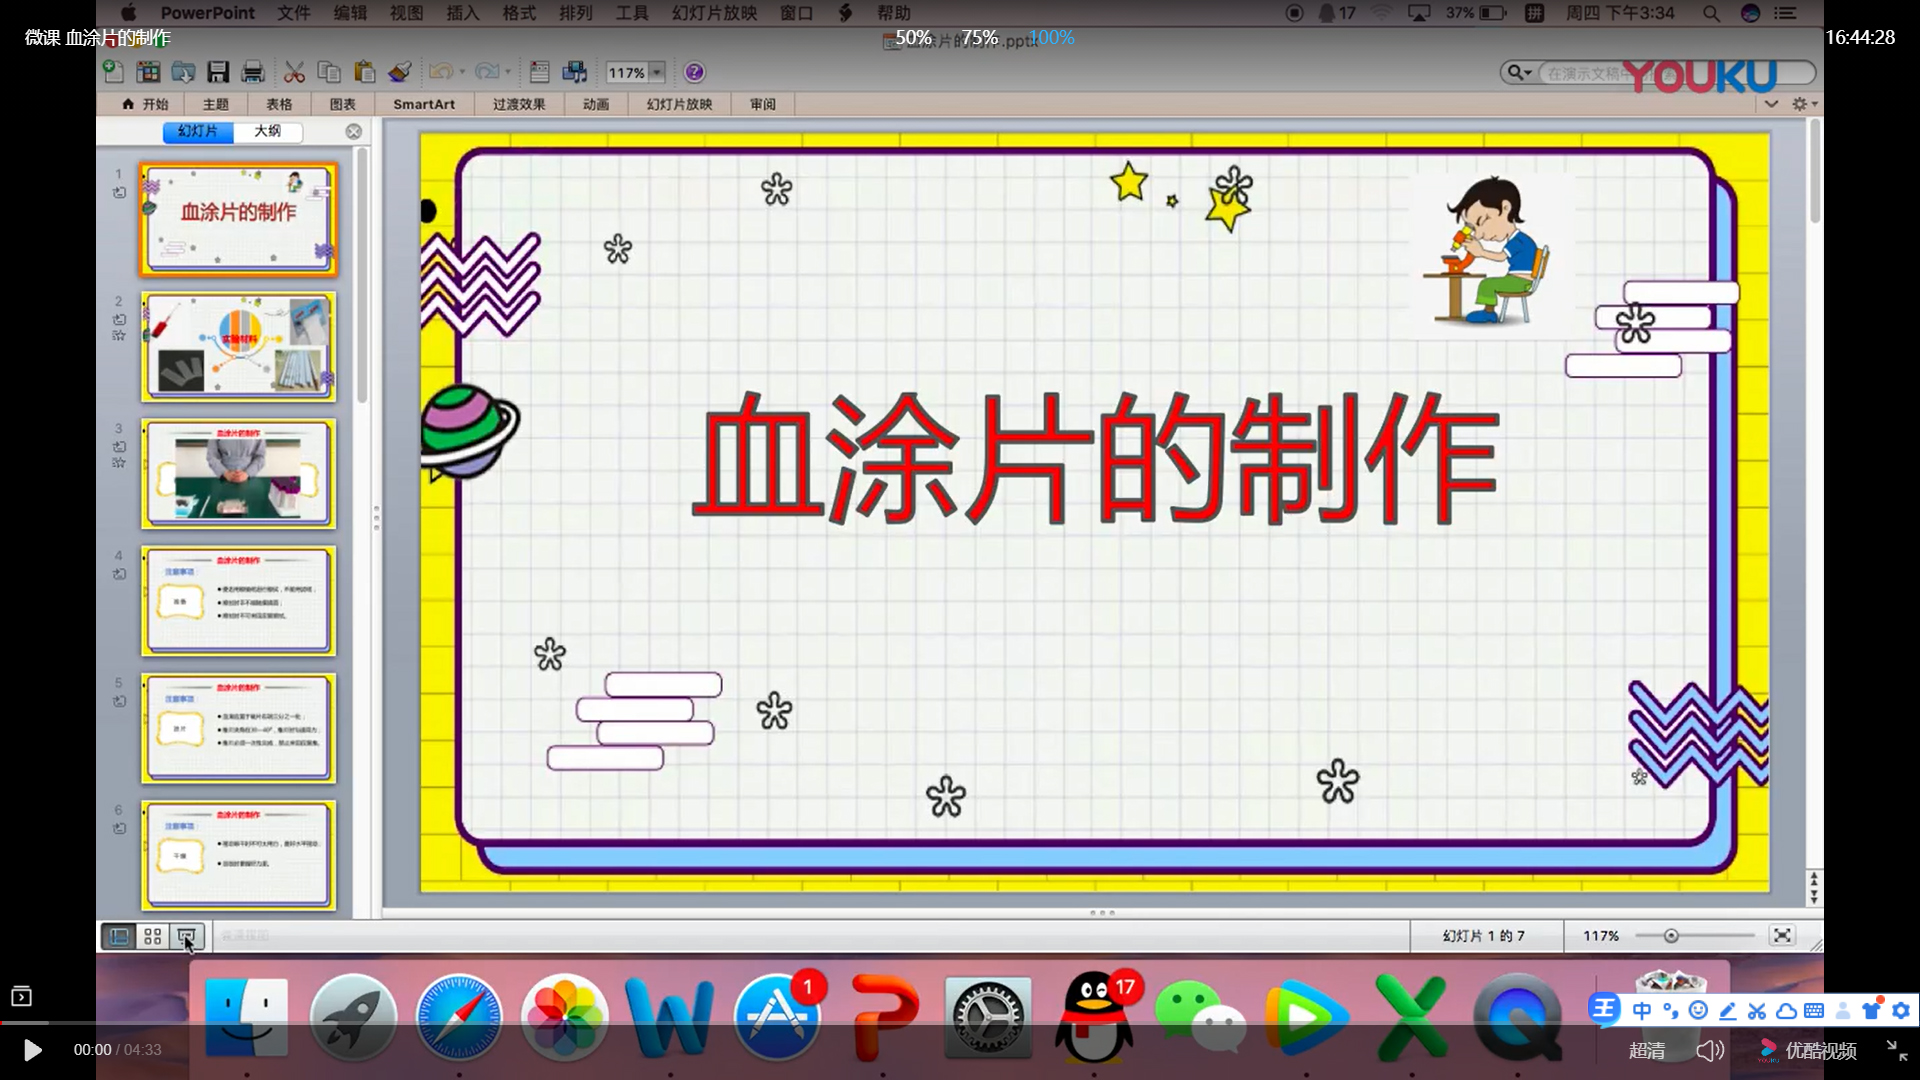
Task: Print the slides with the Print icon
Action: [252, 71]
